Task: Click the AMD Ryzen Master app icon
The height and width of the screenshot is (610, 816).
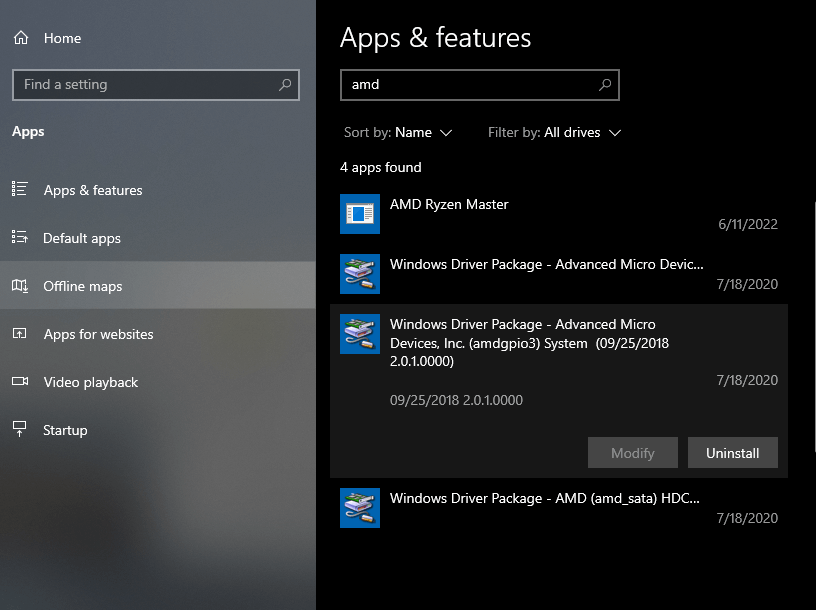Action: point(360,214)
